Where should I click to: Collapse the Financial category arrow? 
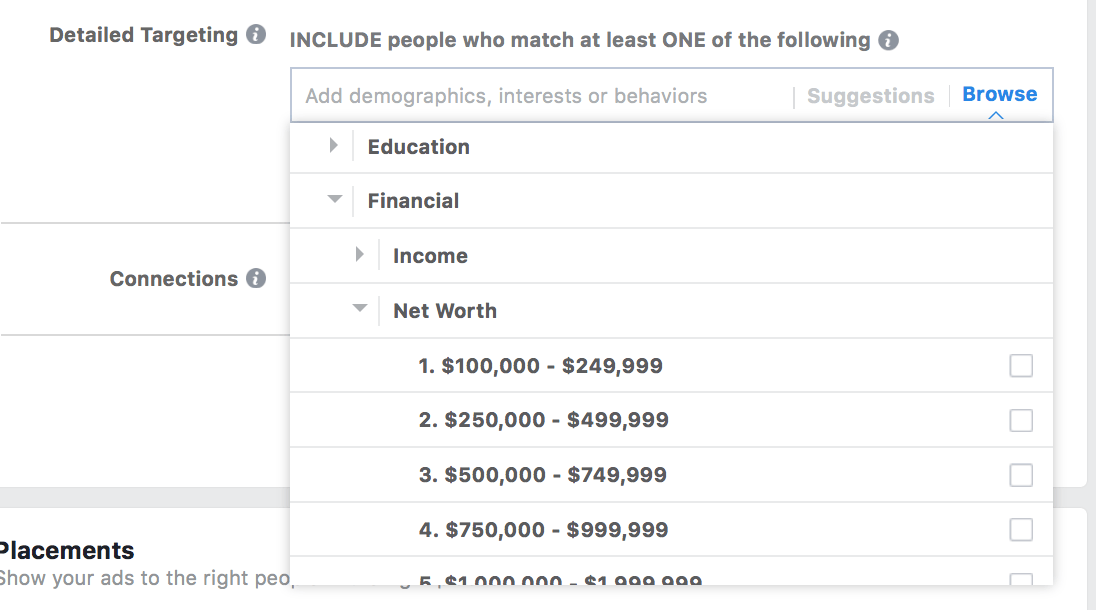point(335,199)
